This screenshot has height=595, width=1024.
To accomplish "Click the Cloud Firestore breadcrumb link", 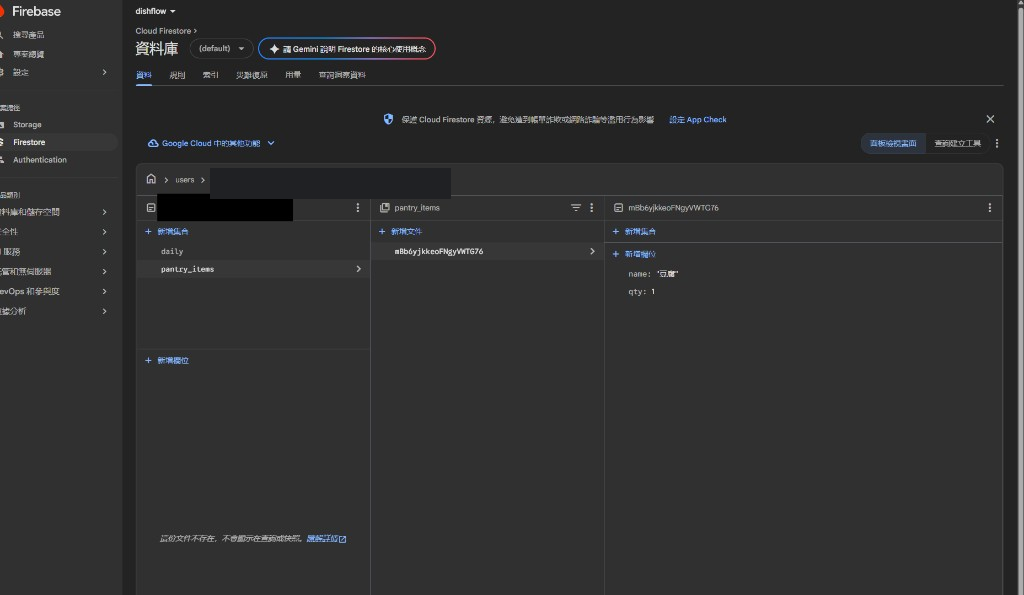I will coord(163,31).
